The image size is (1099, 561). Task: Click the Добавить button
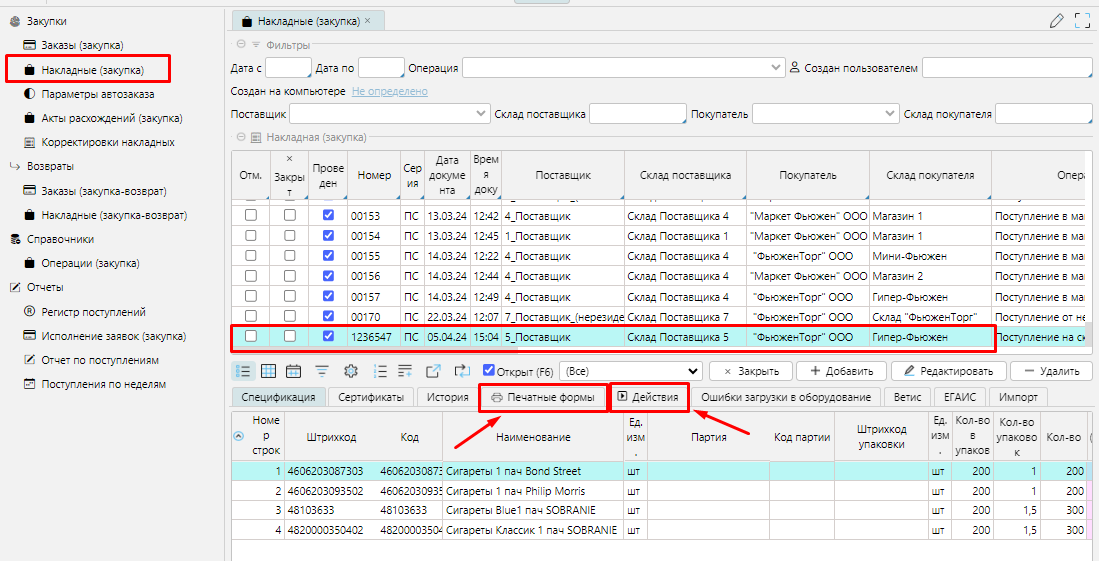pyautogui.click(x=840, y=371)
